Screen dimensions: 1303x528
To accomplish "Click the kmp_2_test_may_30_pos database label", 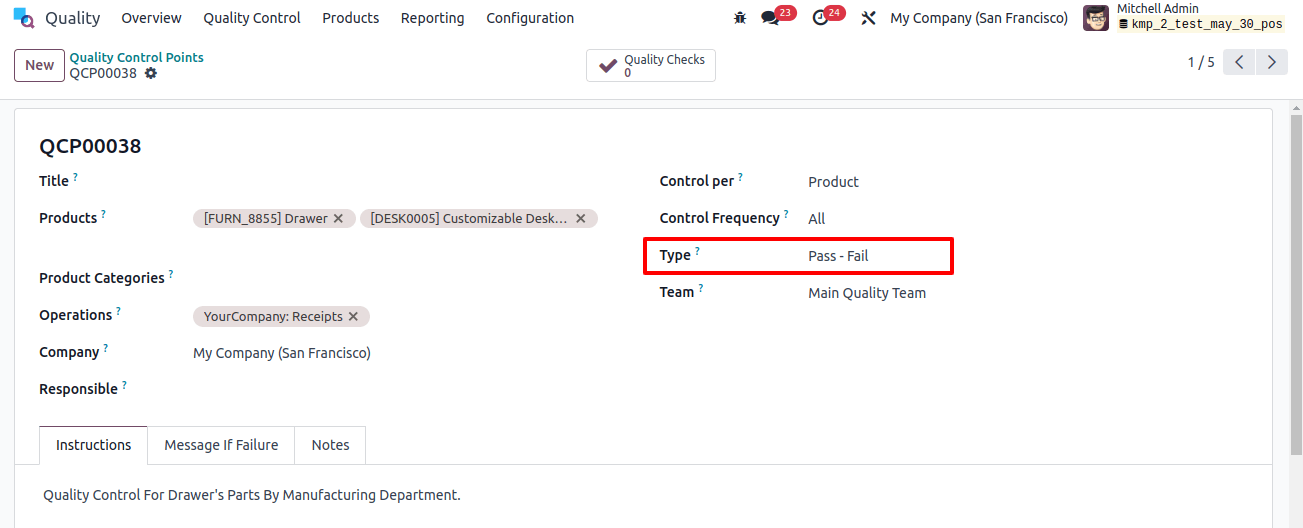I will pyautogui.click(x=1200, y=24).
